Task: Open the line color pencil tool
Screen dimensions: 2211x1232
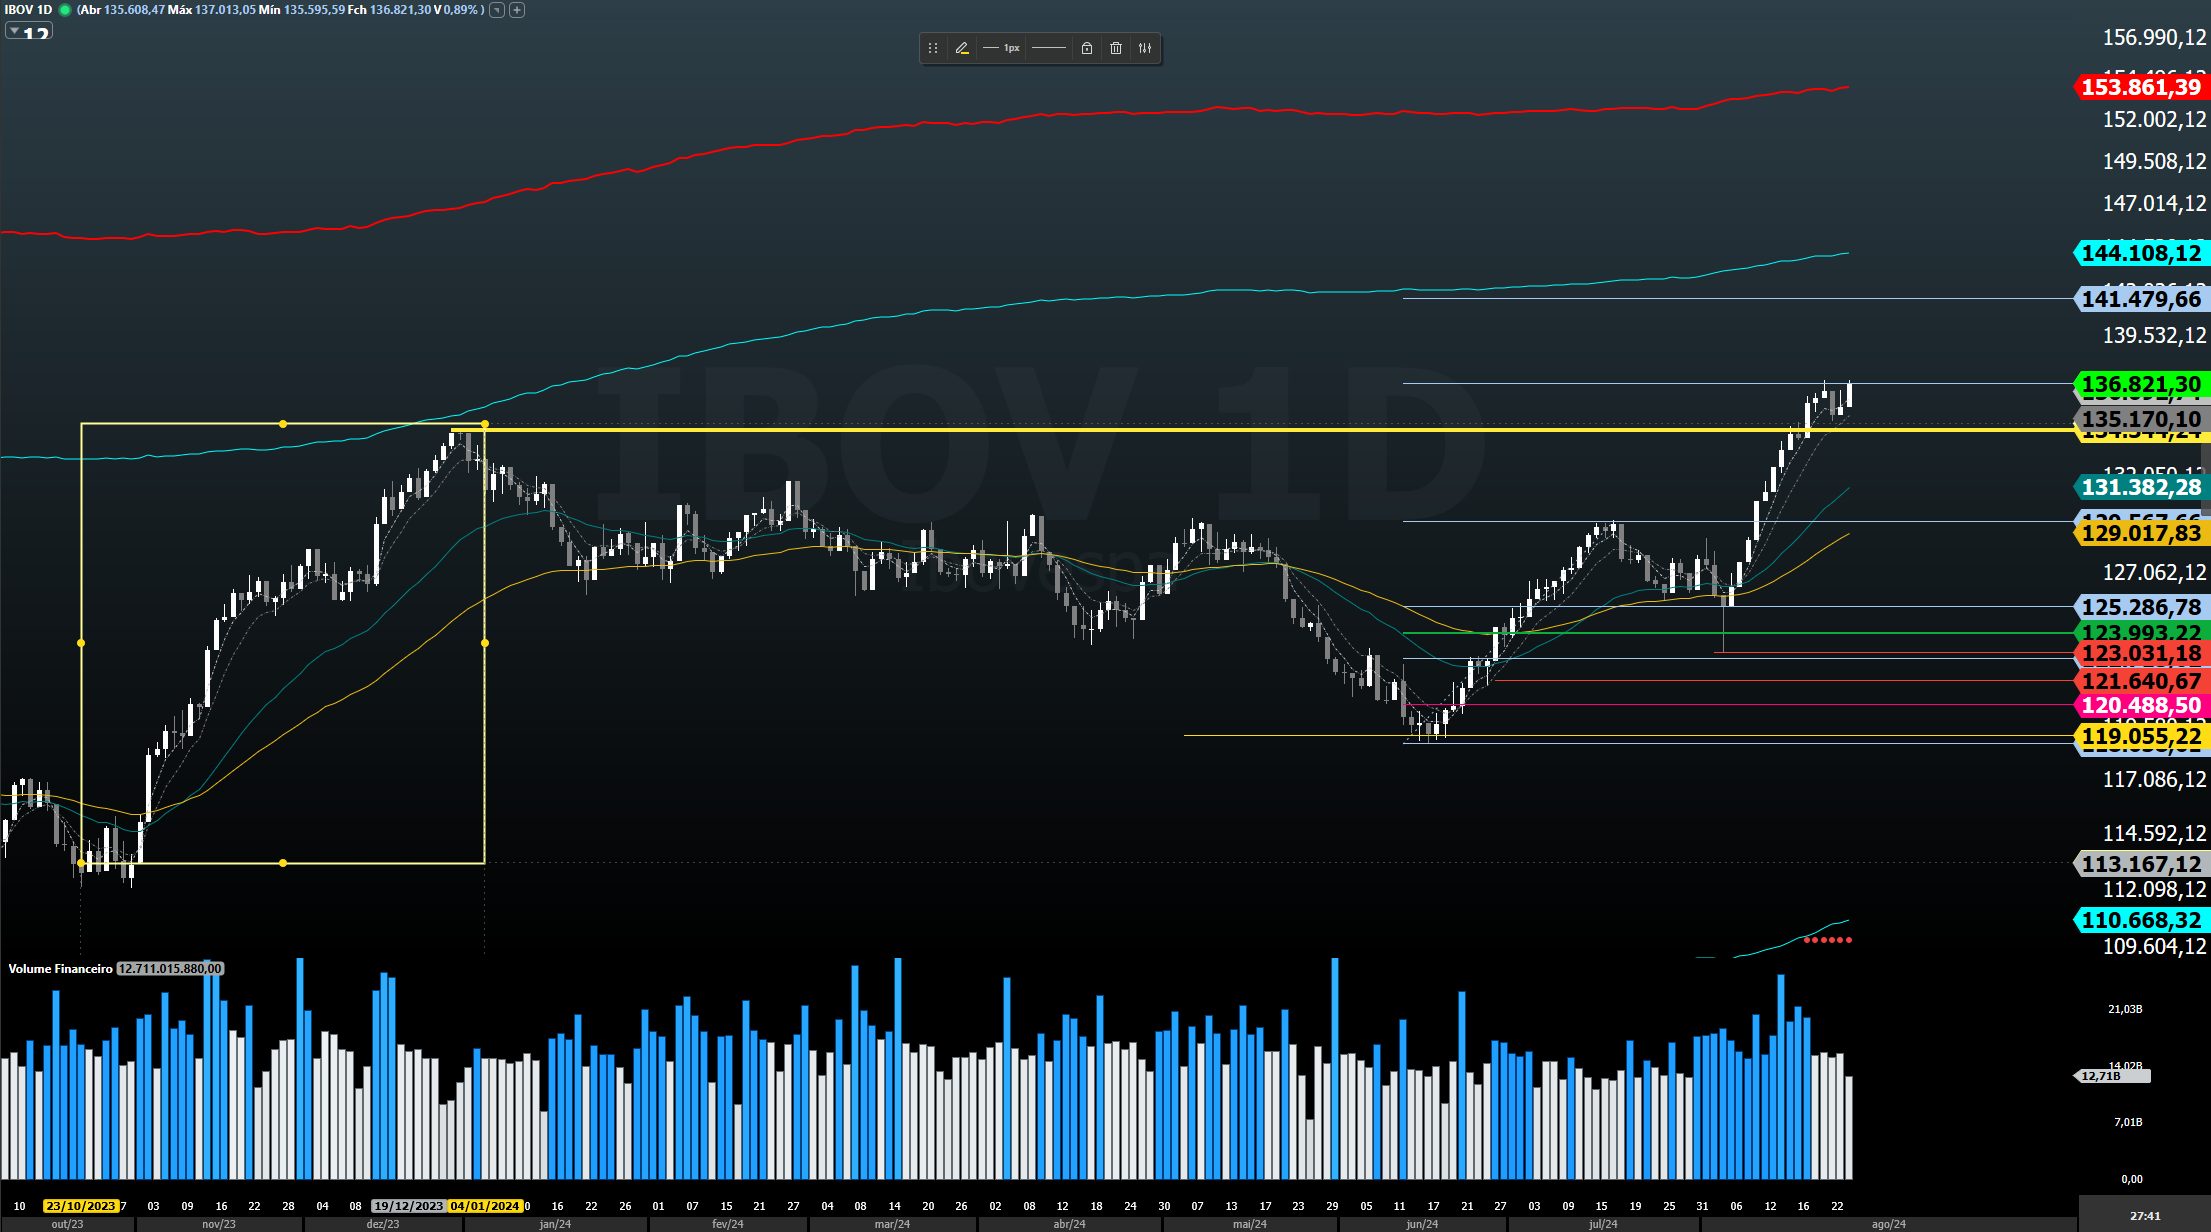Action: (962, 48)
